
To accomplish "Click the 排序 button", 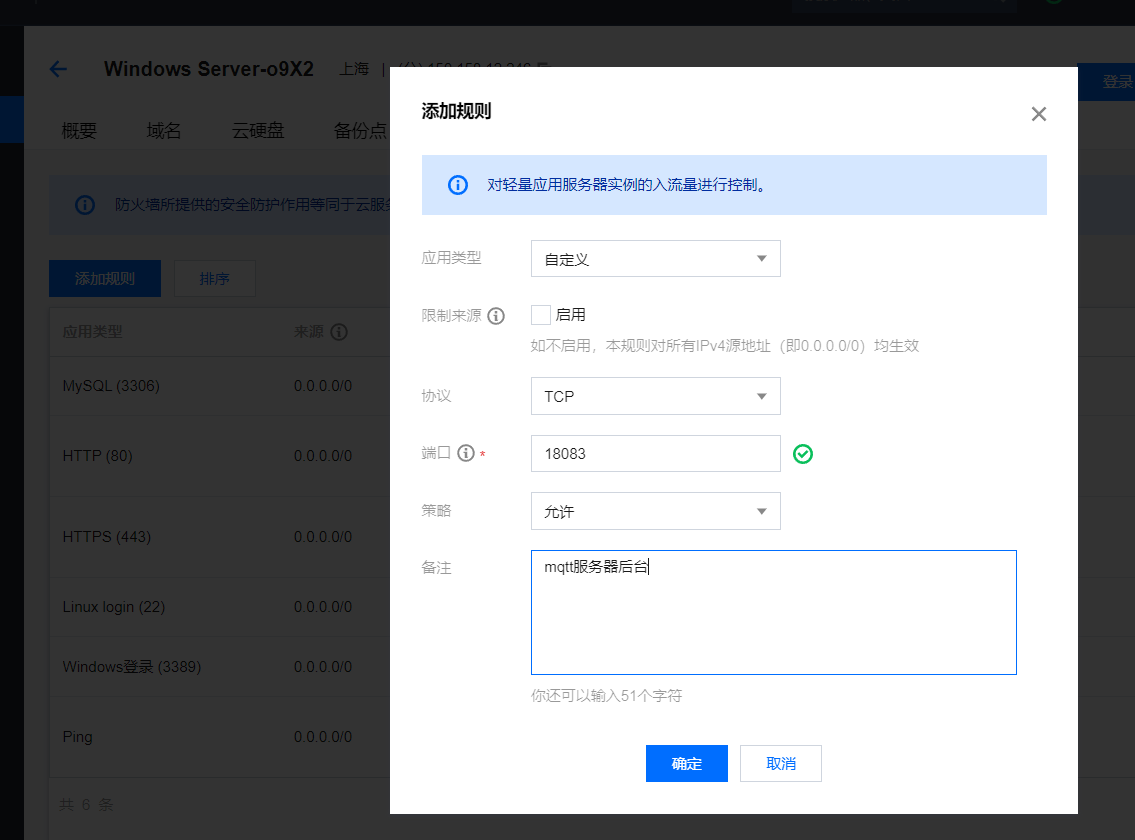I will pyautogui.click(x=214, y=279).
